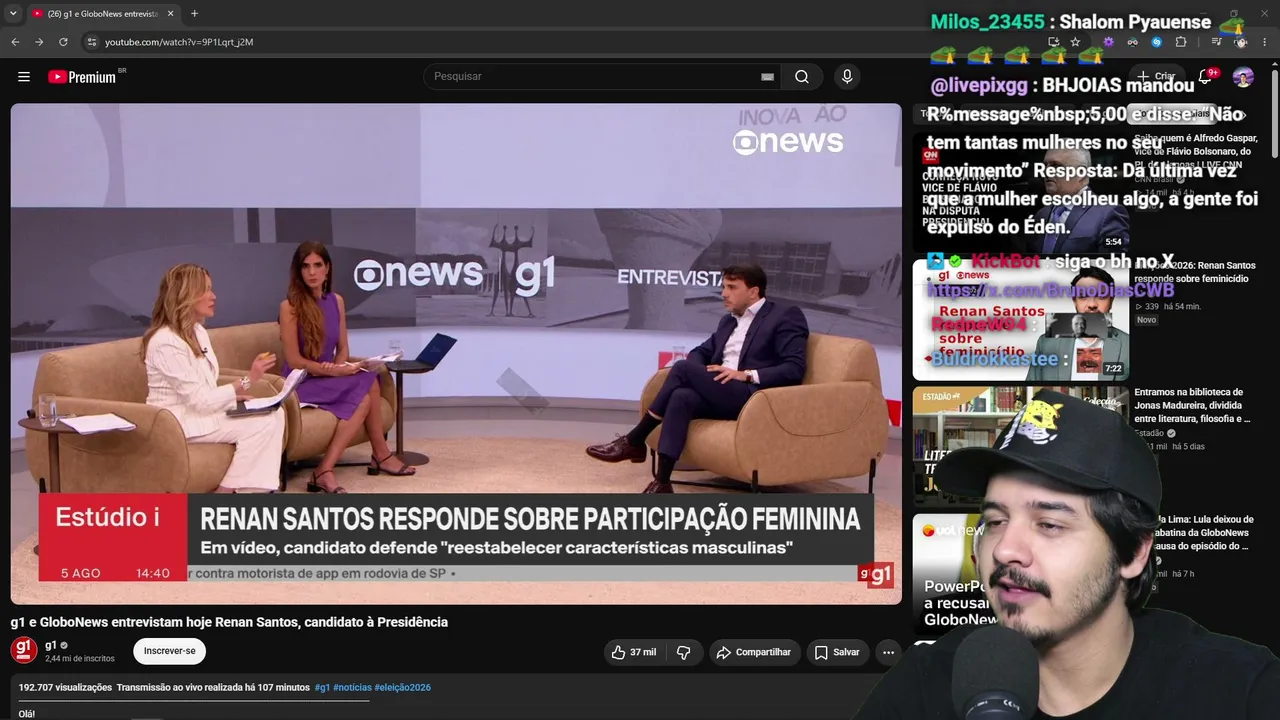1280x720 pixels.
Task: Open the YouTube guide hamburger menu
Action: click(24, 77)
